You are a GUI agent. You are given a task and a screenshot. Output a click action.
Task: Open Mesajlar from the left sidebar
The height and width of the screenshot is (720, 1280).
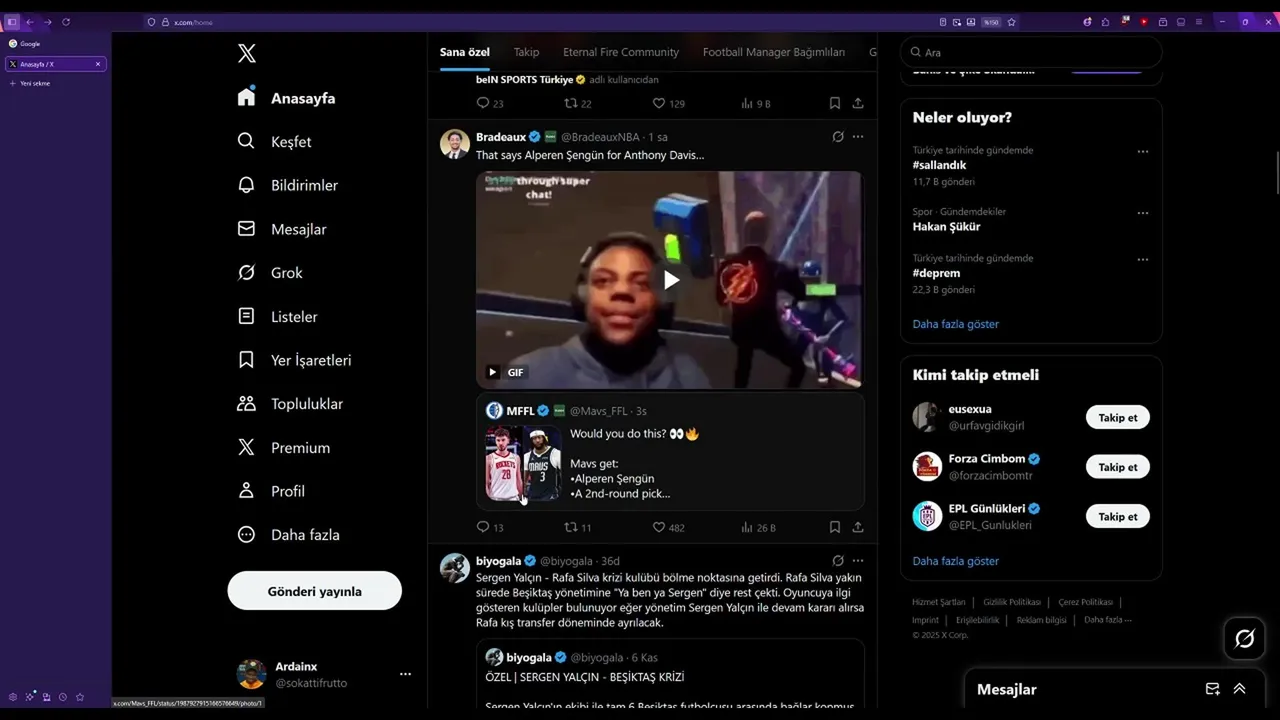(x=282, y=229)
